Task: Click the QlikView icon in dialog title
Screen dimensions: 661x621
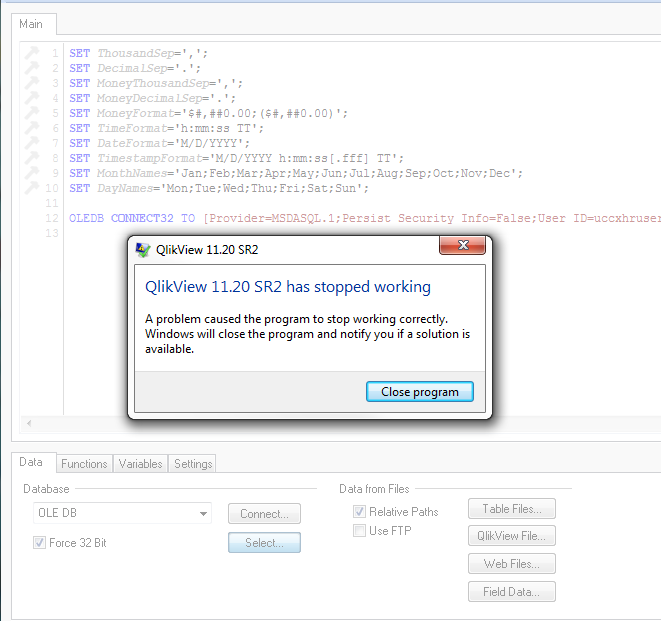Action: pos(142,250)
